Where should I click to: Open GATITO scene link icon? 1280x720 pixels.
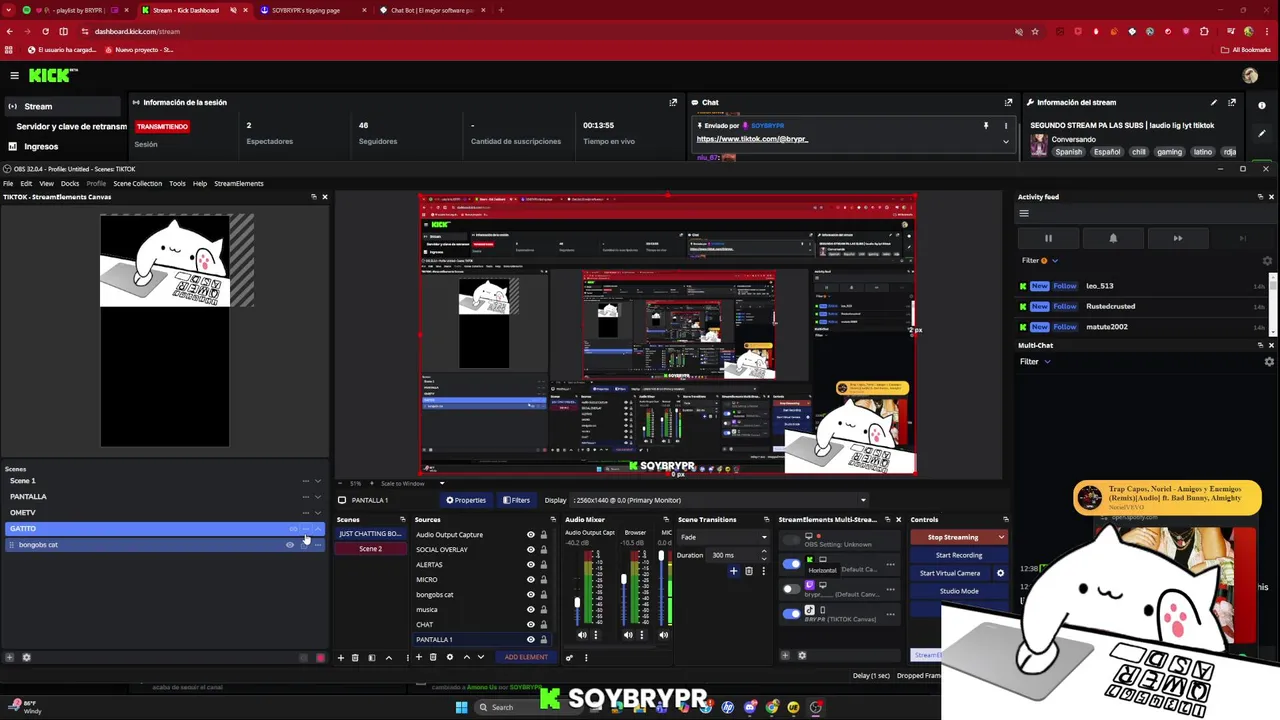(x=293, y=529)
